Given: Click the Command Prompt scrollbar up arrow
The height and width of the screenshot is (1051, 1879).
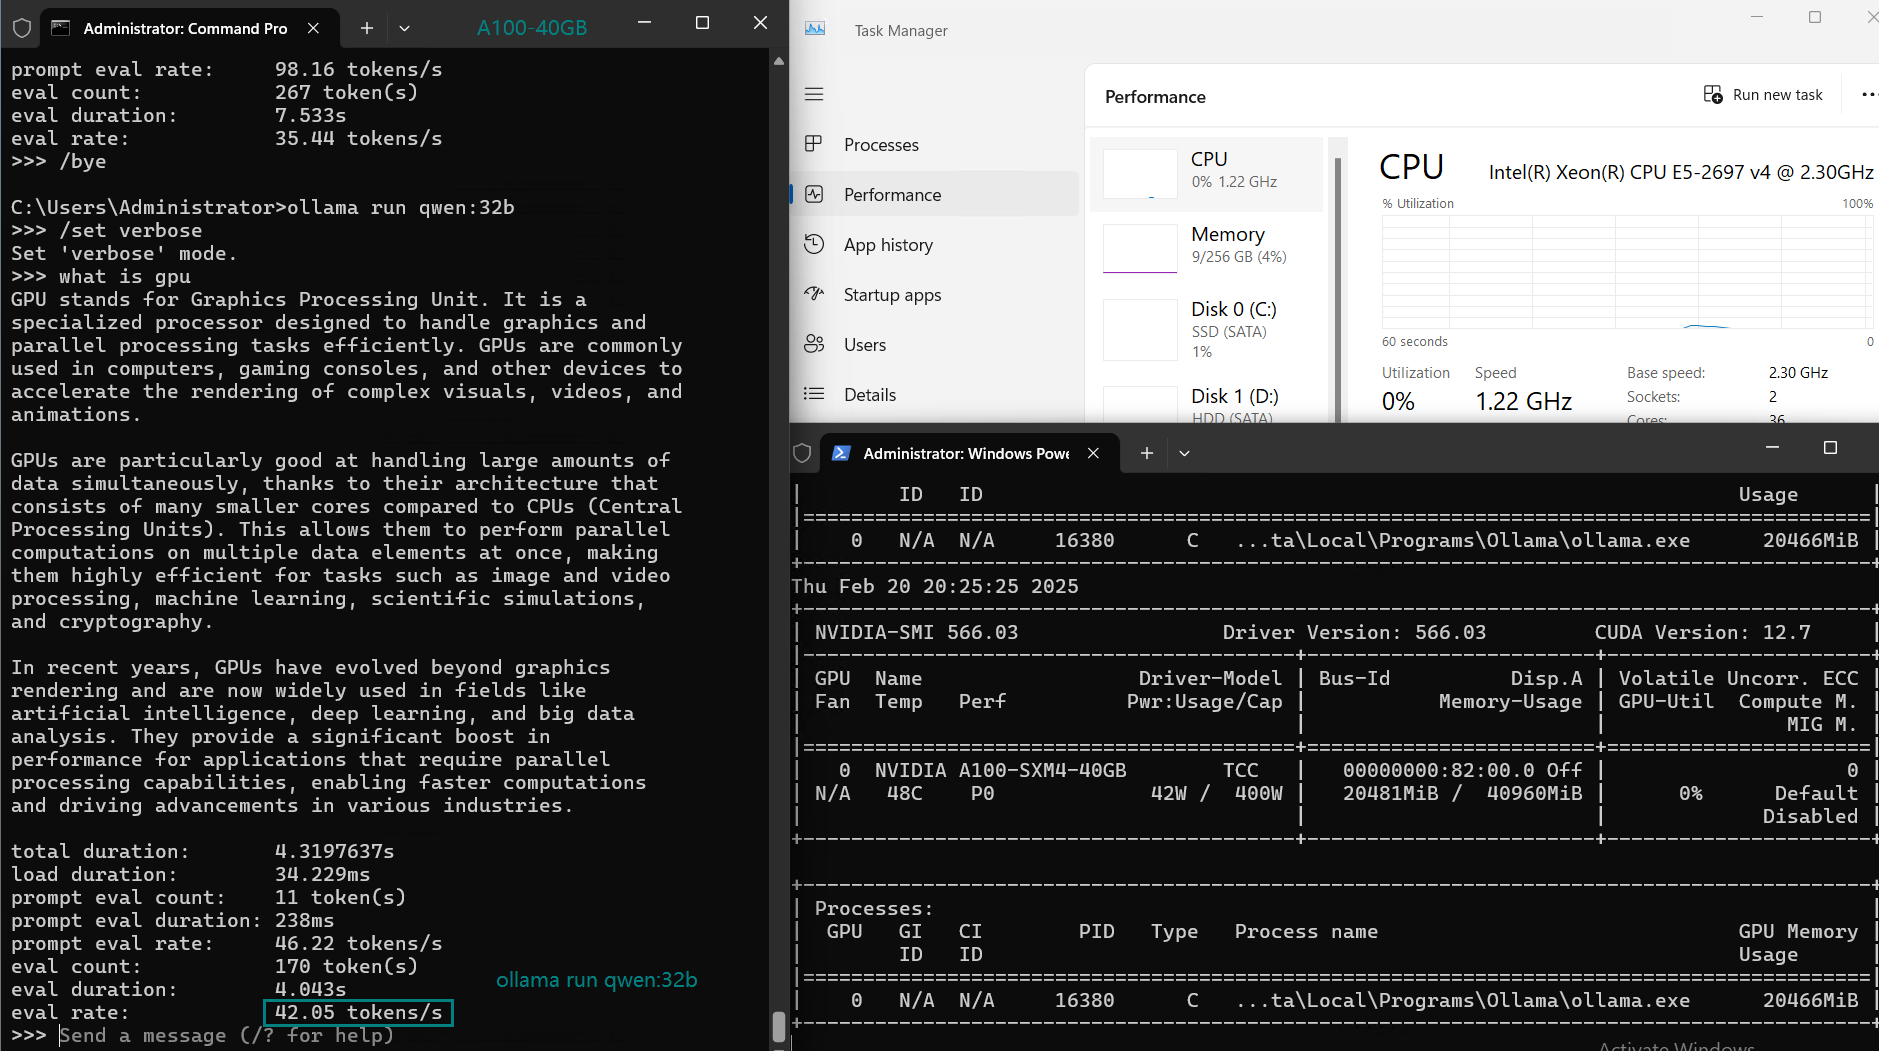Looking at the screenshot, I should click(779, 61).
